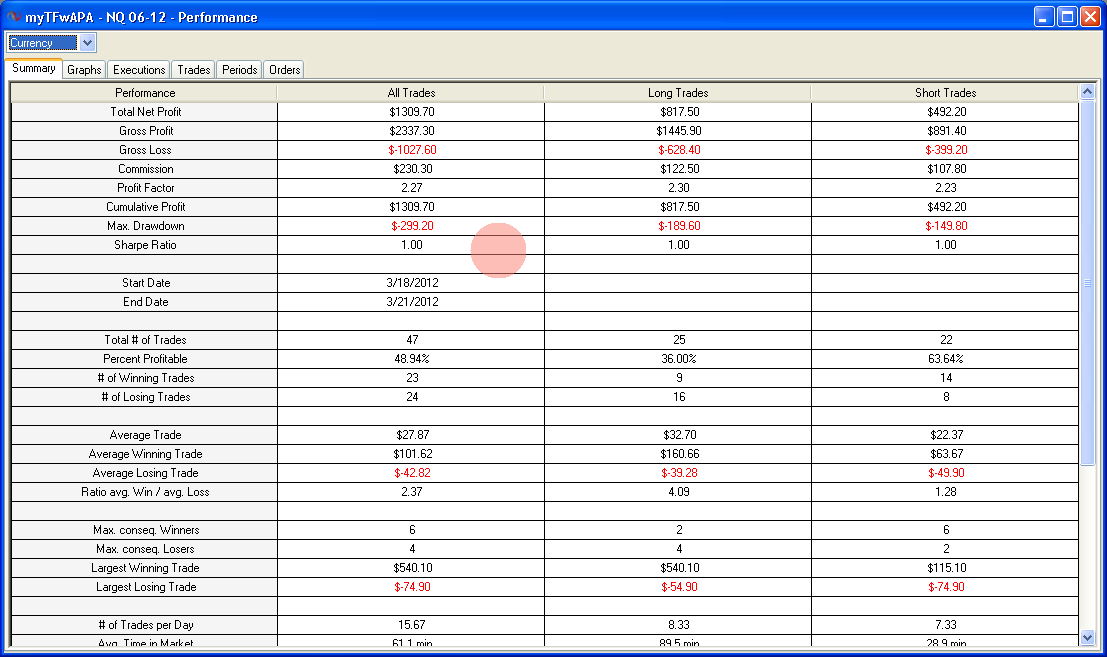Image resolution: width=1107 pixels, height=657 pixels.
Task: Click the Performance column header
Action: pos(145,92)
